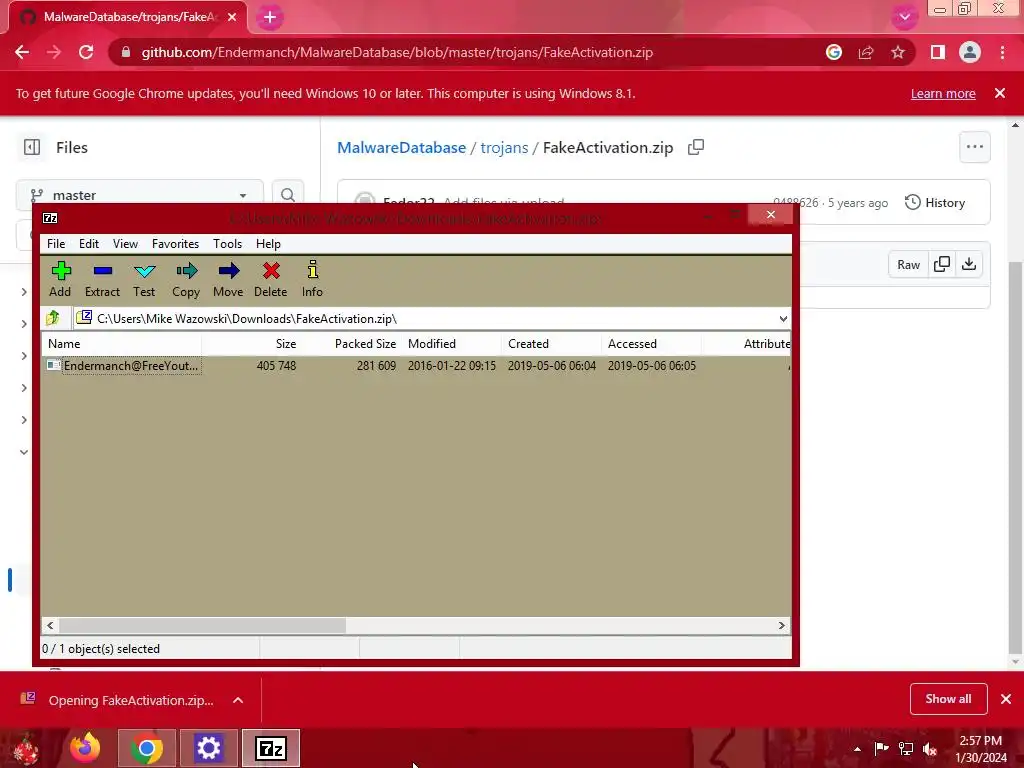1024x768 pixels.
Task: Share this page via the share icon
Action: pos(866,52)
